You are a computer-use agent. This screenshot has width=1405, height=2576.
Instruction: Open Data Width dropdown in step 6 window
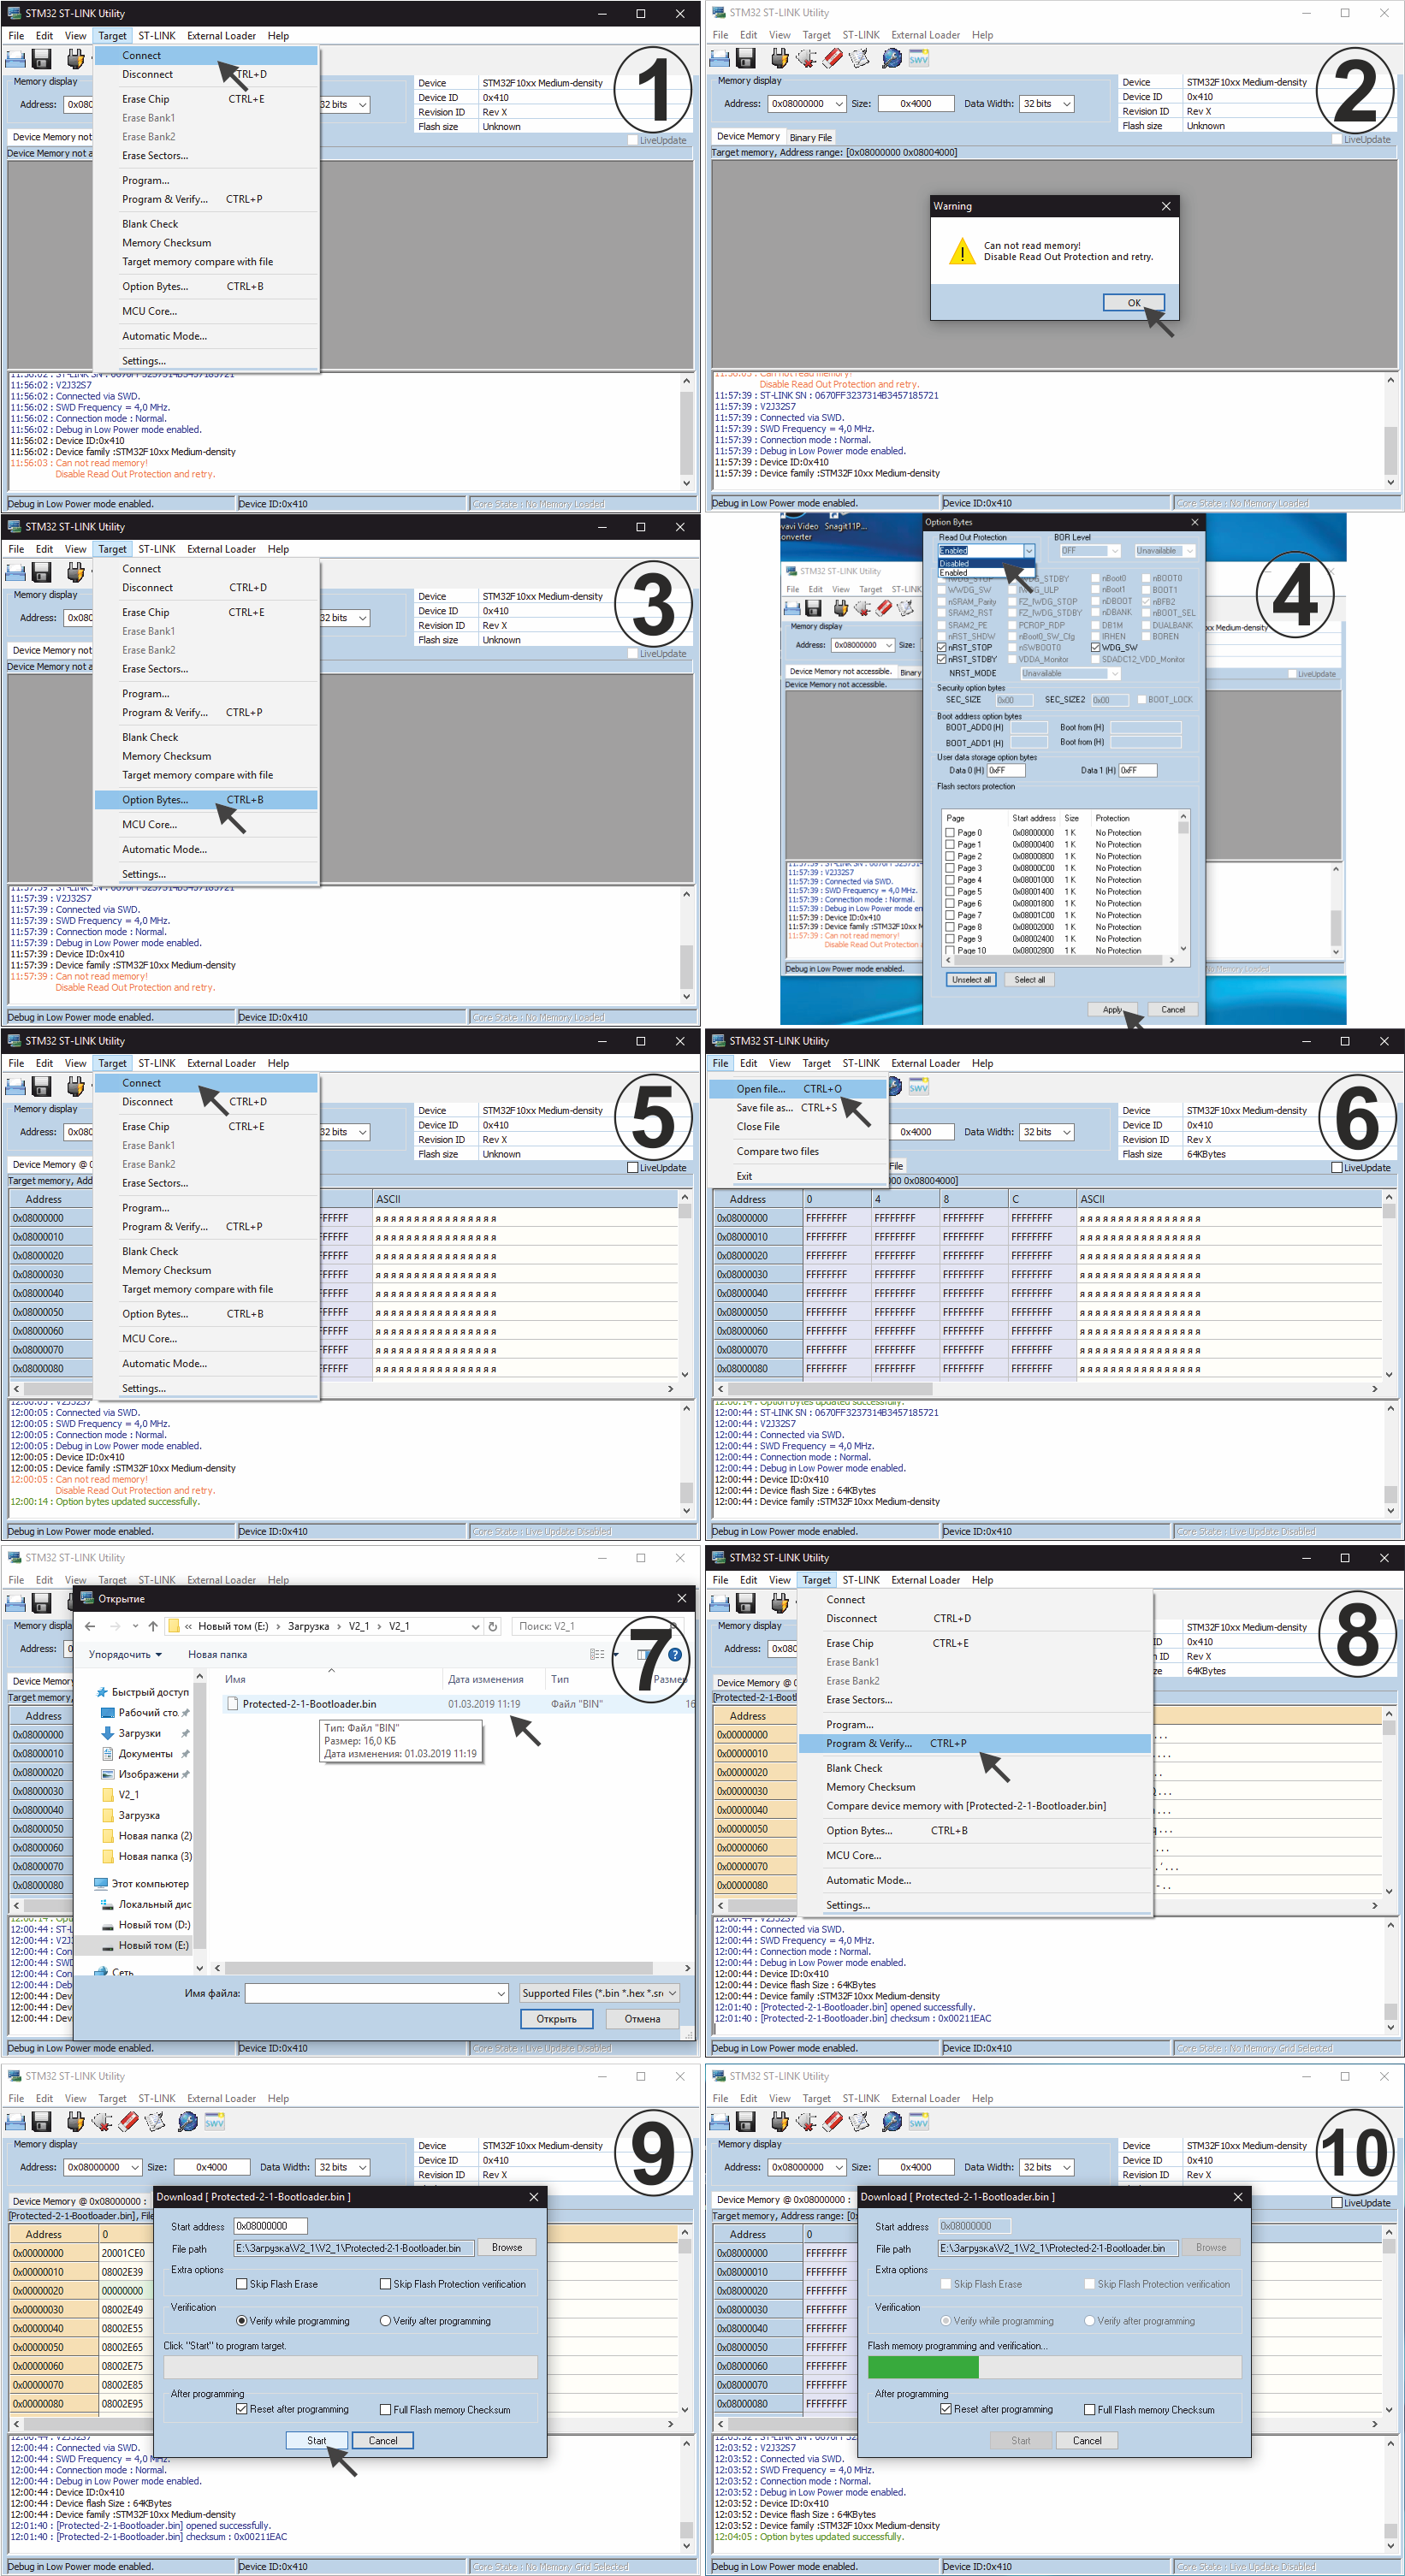tap(1067, 1132)
